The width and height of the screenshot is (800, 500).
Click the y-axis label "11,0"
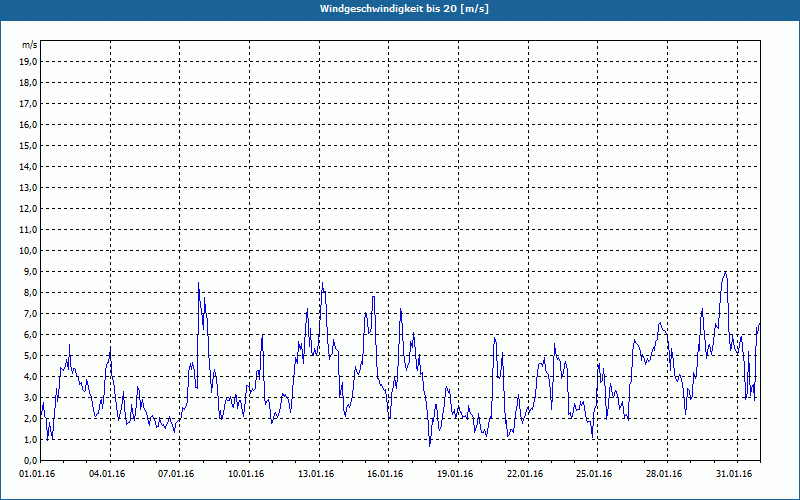click(x=28, y=230)
